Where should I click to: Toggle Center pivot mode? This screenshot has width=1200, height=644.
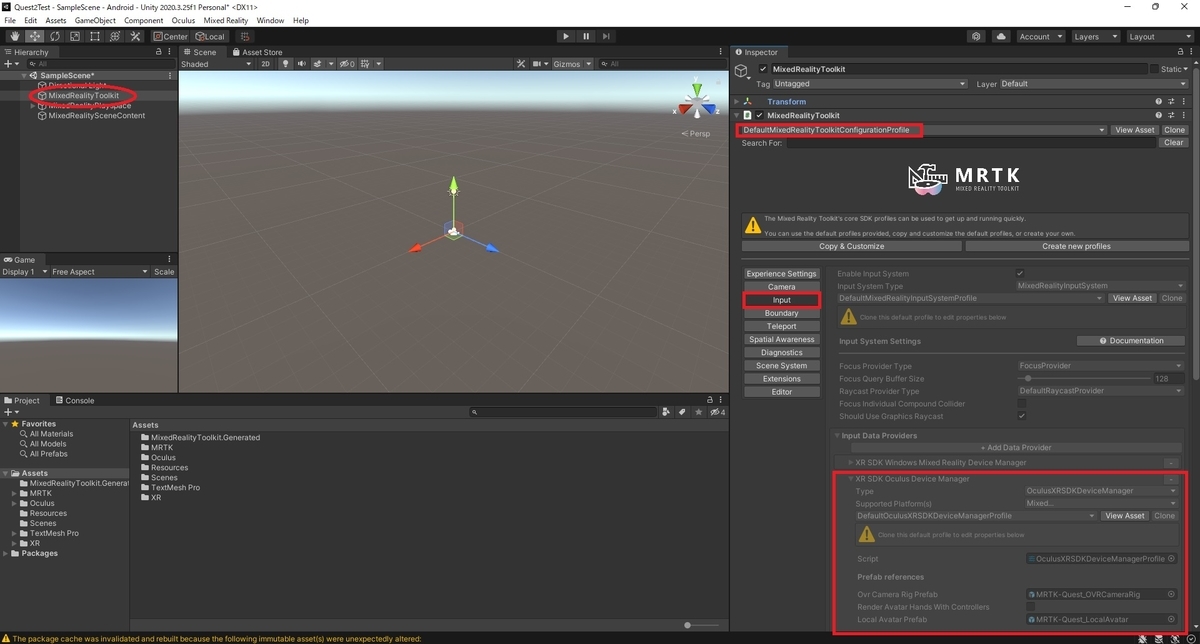tap(171, 36)
